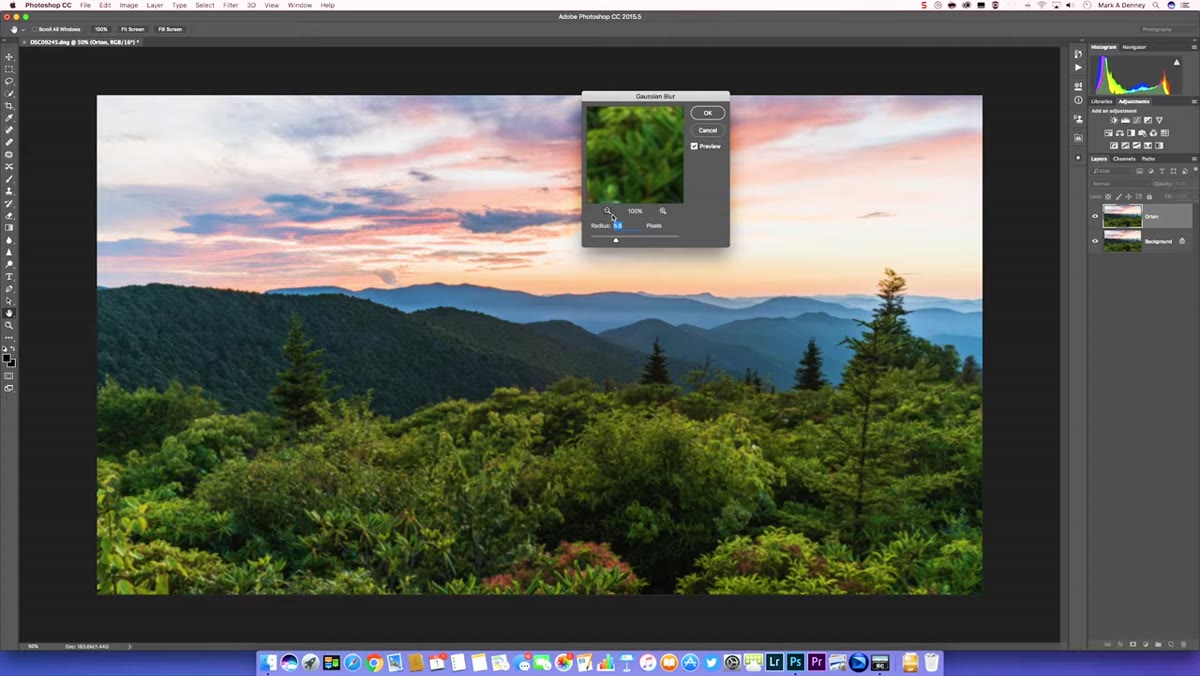Select the Eraser tool

coord(10,215)
